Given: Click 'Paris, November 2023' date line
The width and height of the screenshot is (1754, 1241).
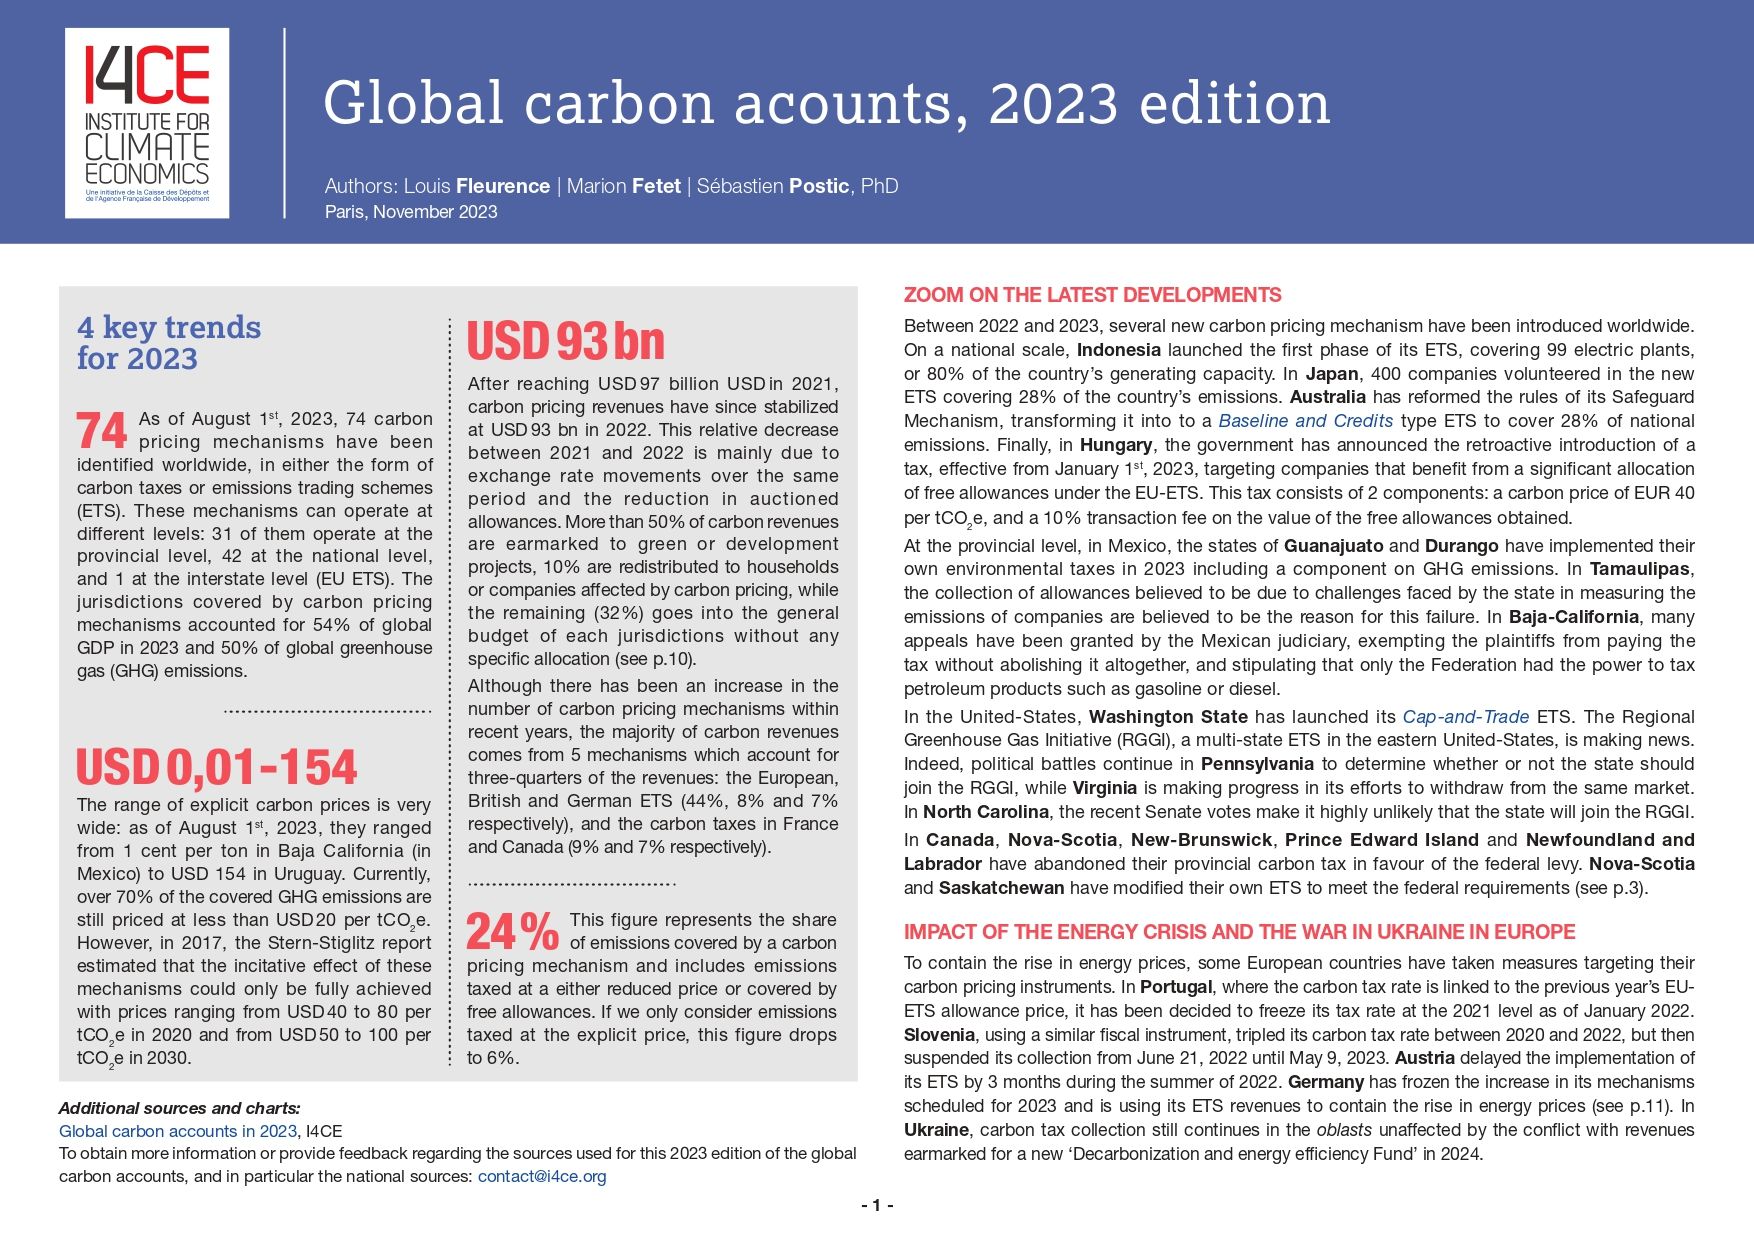Looking at the screenshot, I should (411, 212).
